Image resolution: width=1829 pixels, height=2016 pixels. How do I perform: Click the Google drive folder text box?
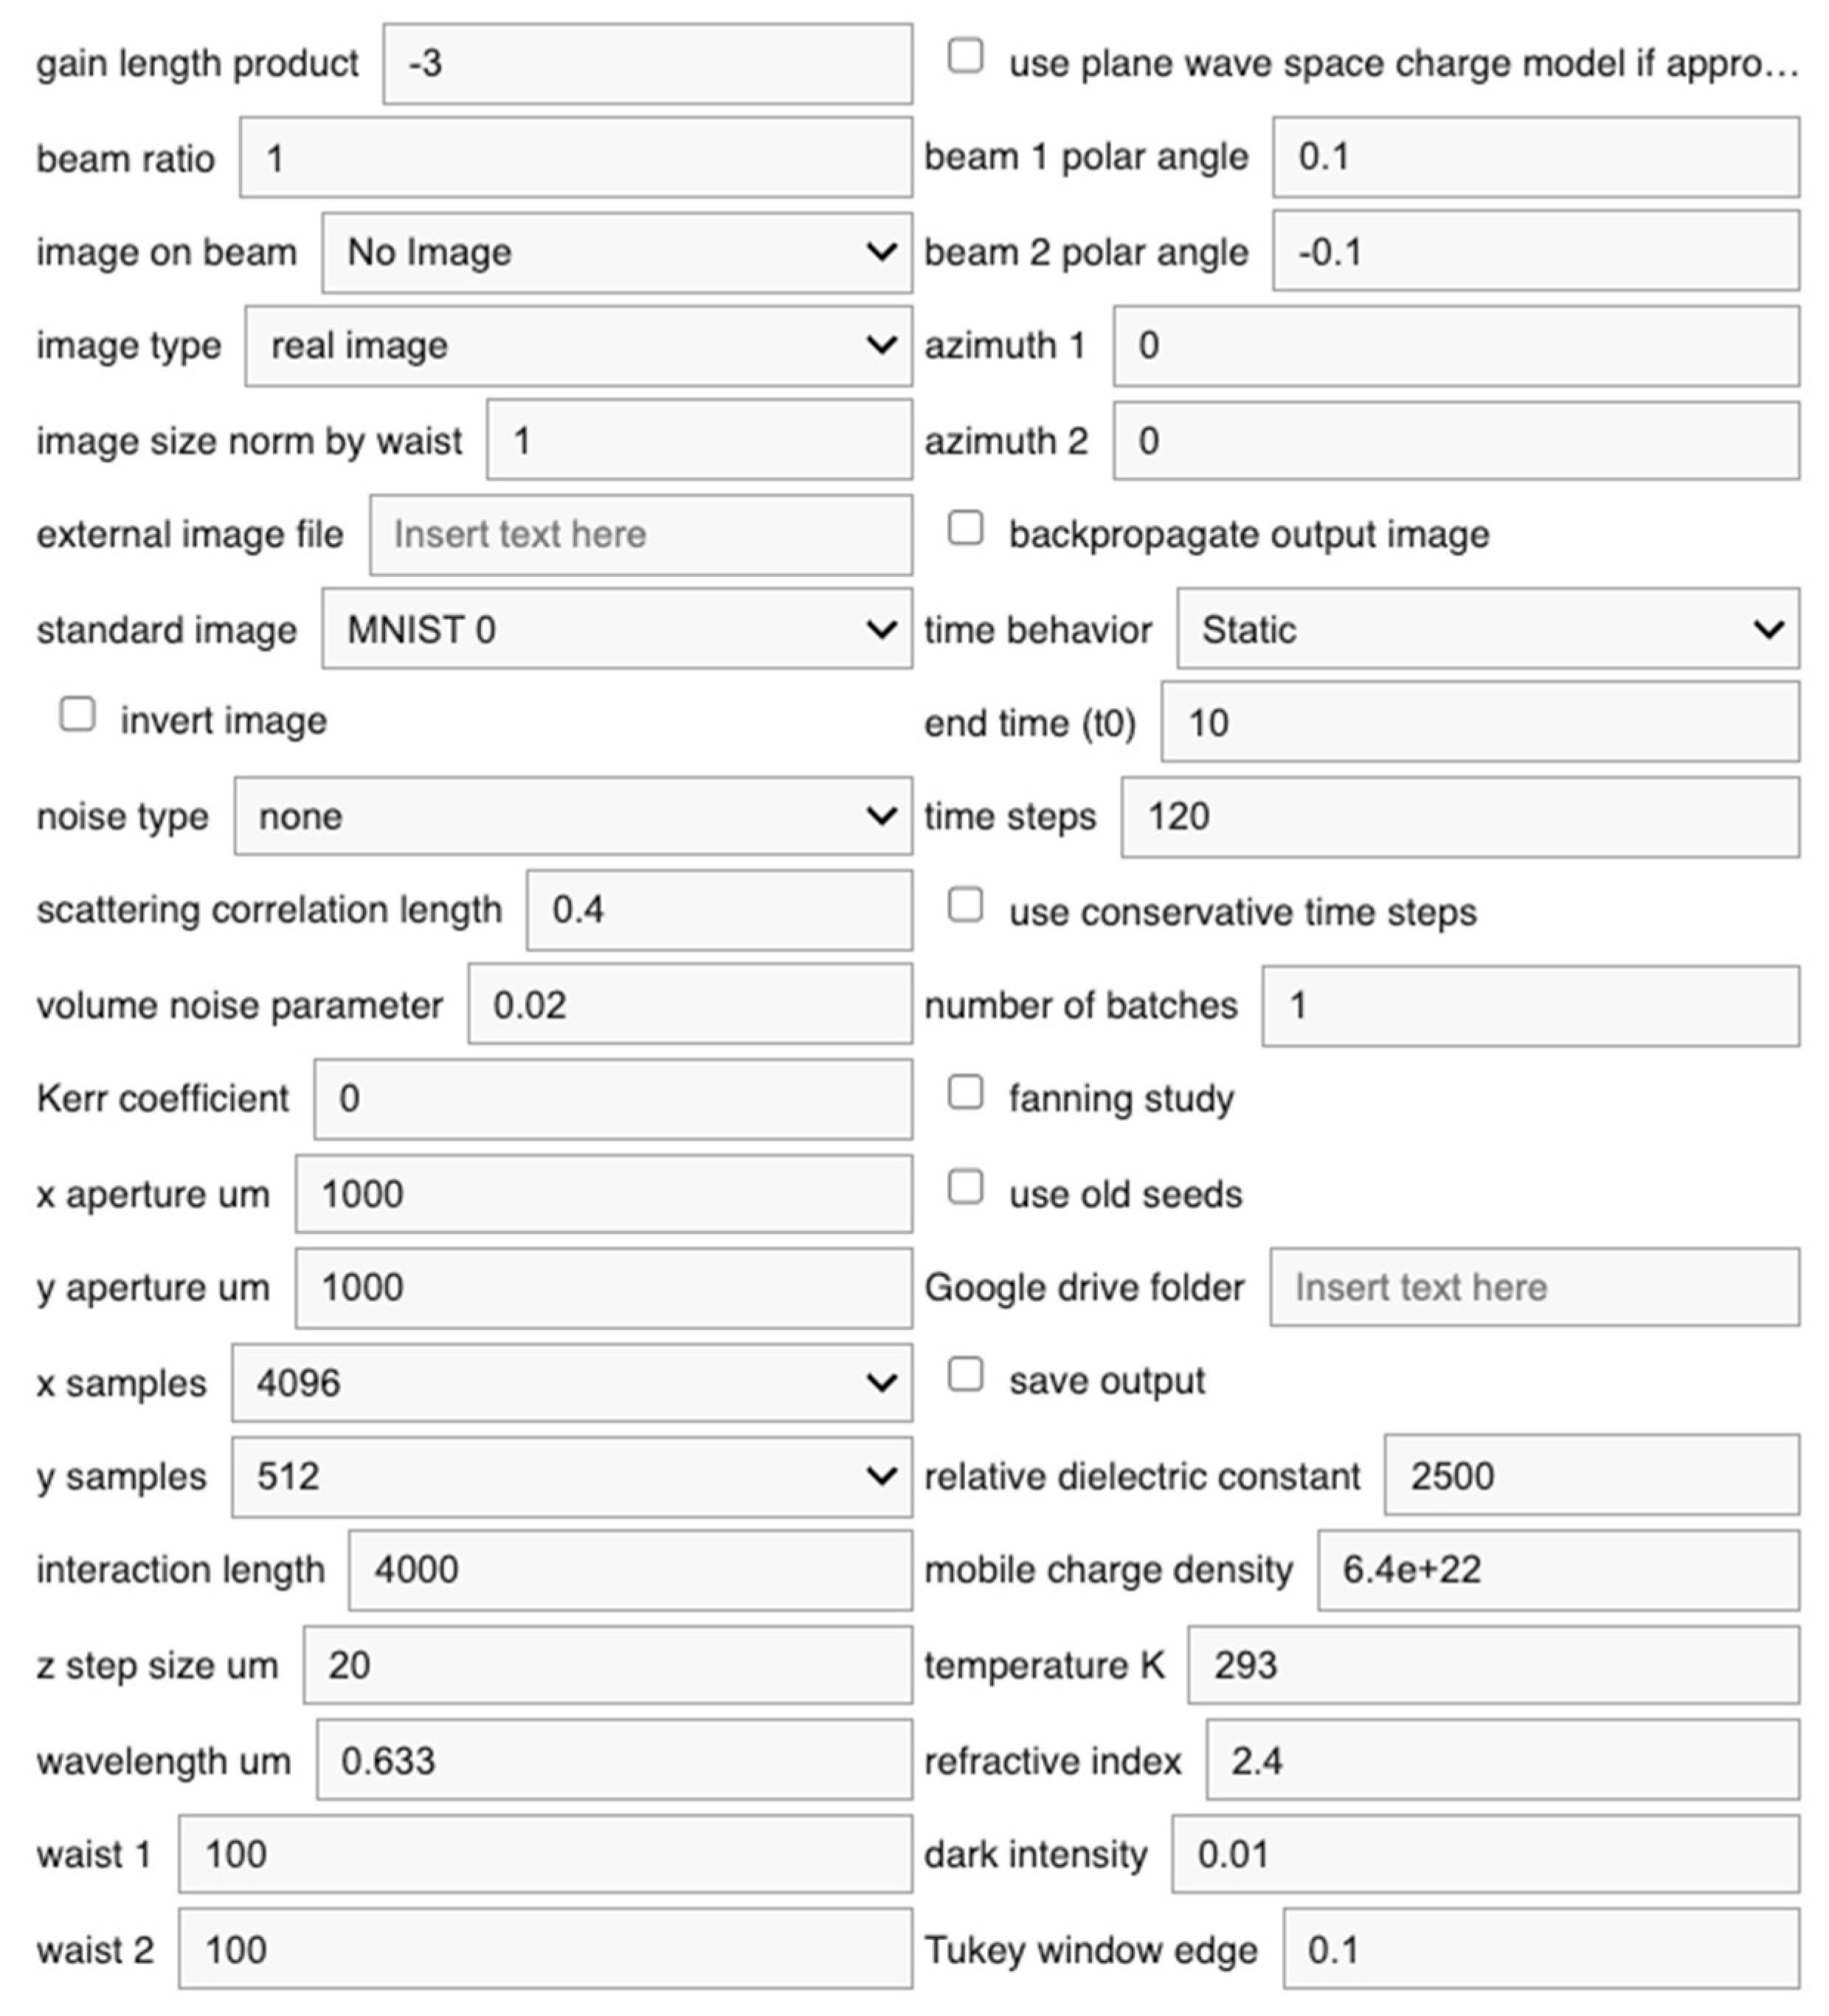point(1534,1288)
